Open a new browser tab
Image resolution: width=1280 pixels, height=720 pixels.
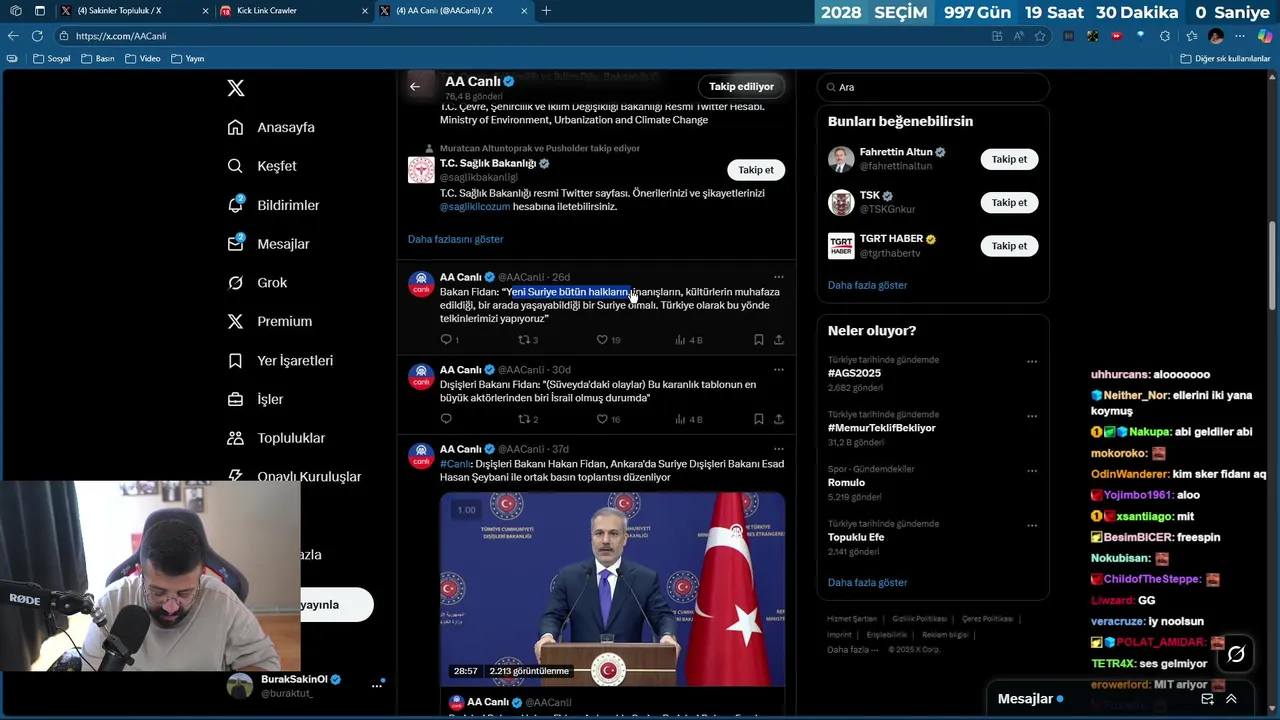(x=546, y=11)
